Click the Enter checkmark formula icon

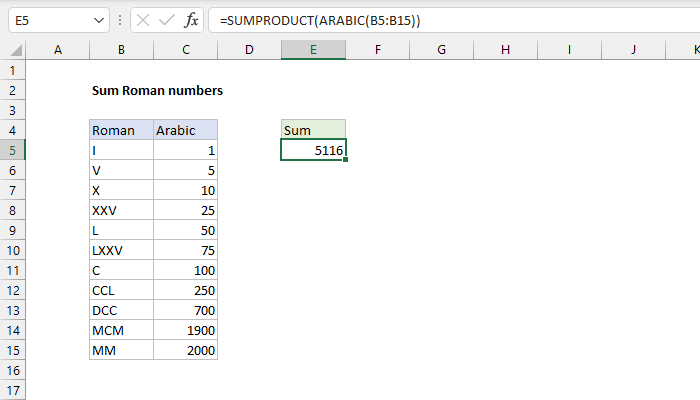[167, 20]
